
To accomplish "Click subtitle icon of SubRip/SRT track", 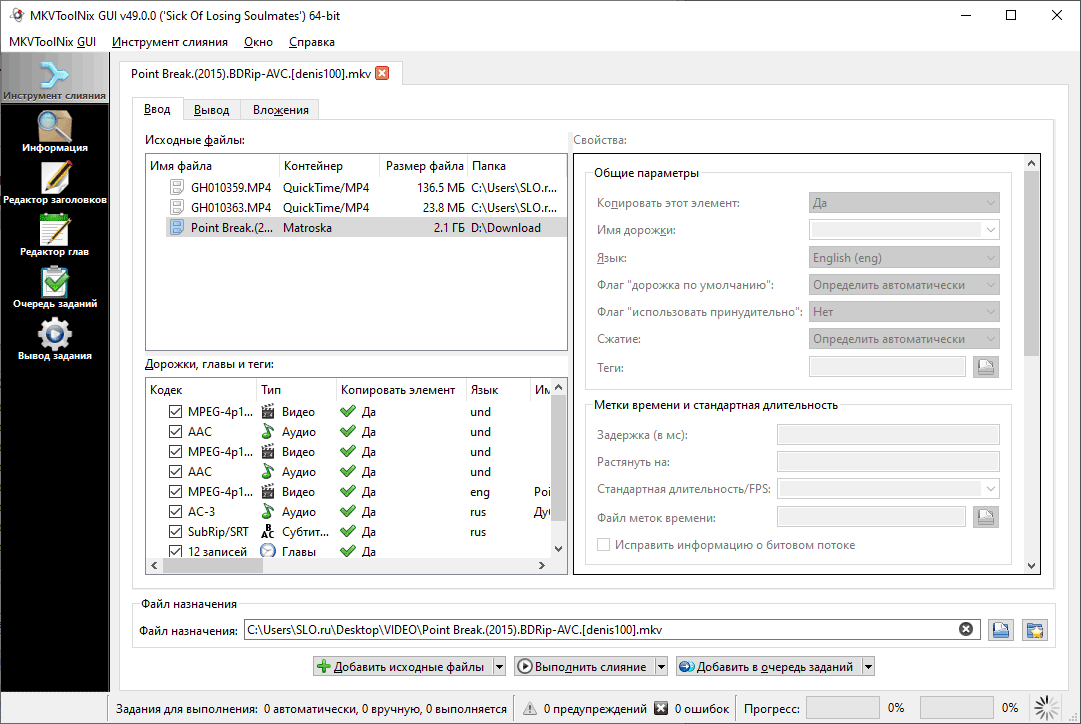I will click(267, 532).
